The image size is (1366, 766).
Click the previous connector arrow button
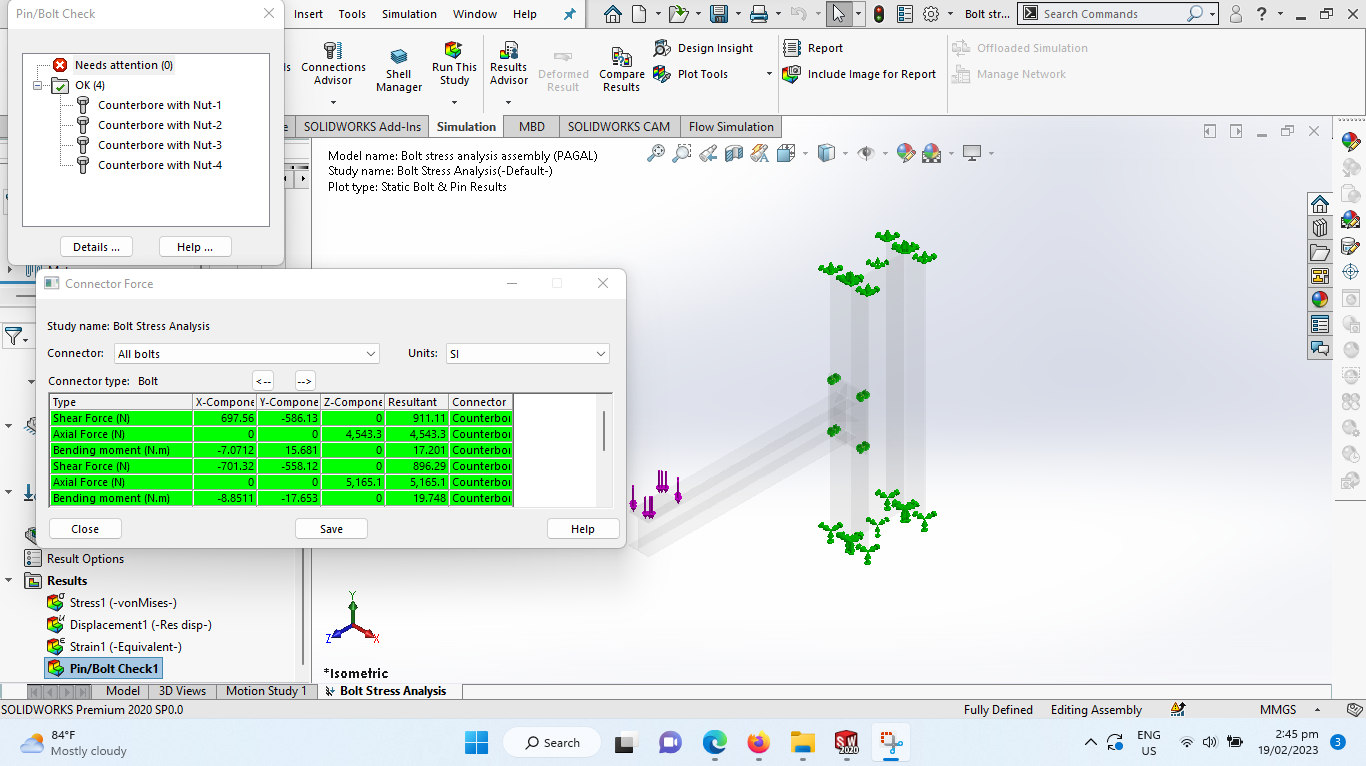pyautogui.click(x=263, y=381)
